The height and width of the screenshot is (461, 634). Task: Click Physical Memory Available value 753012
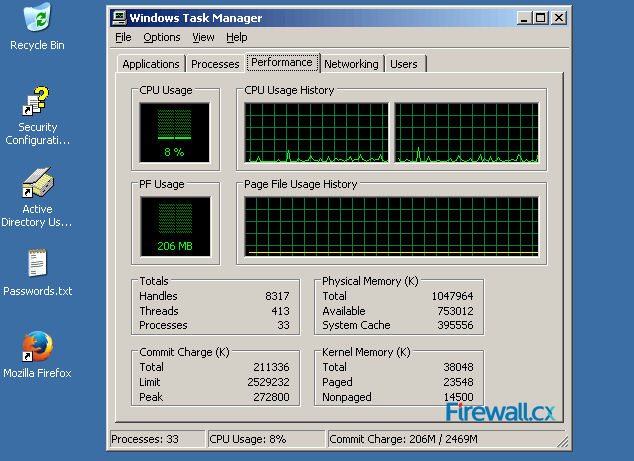pyautogui.click(x=455, y=311)
